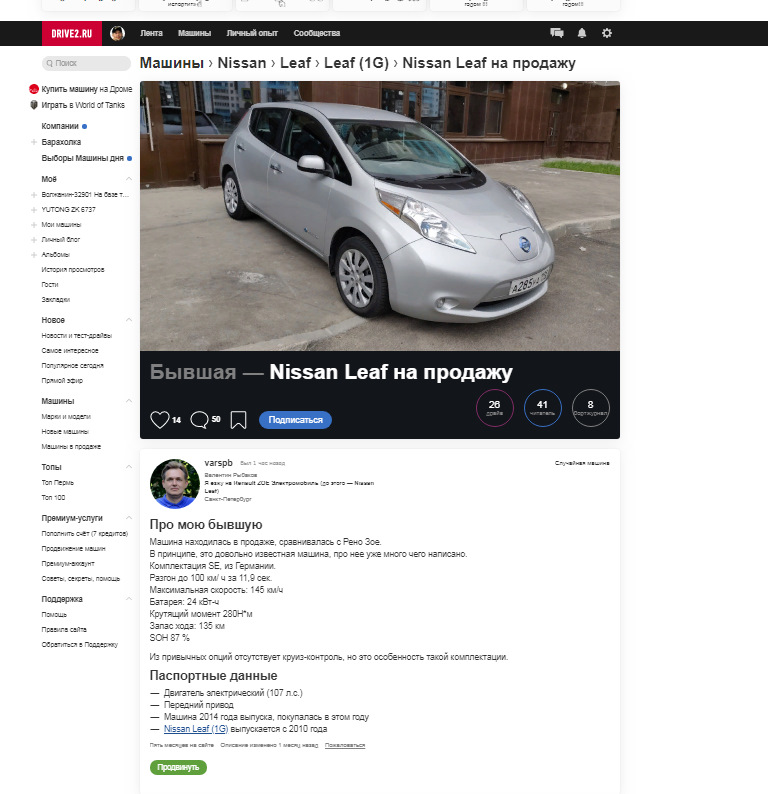Open the varspb author avatar photo
The image size is (768, 794).
175,484
